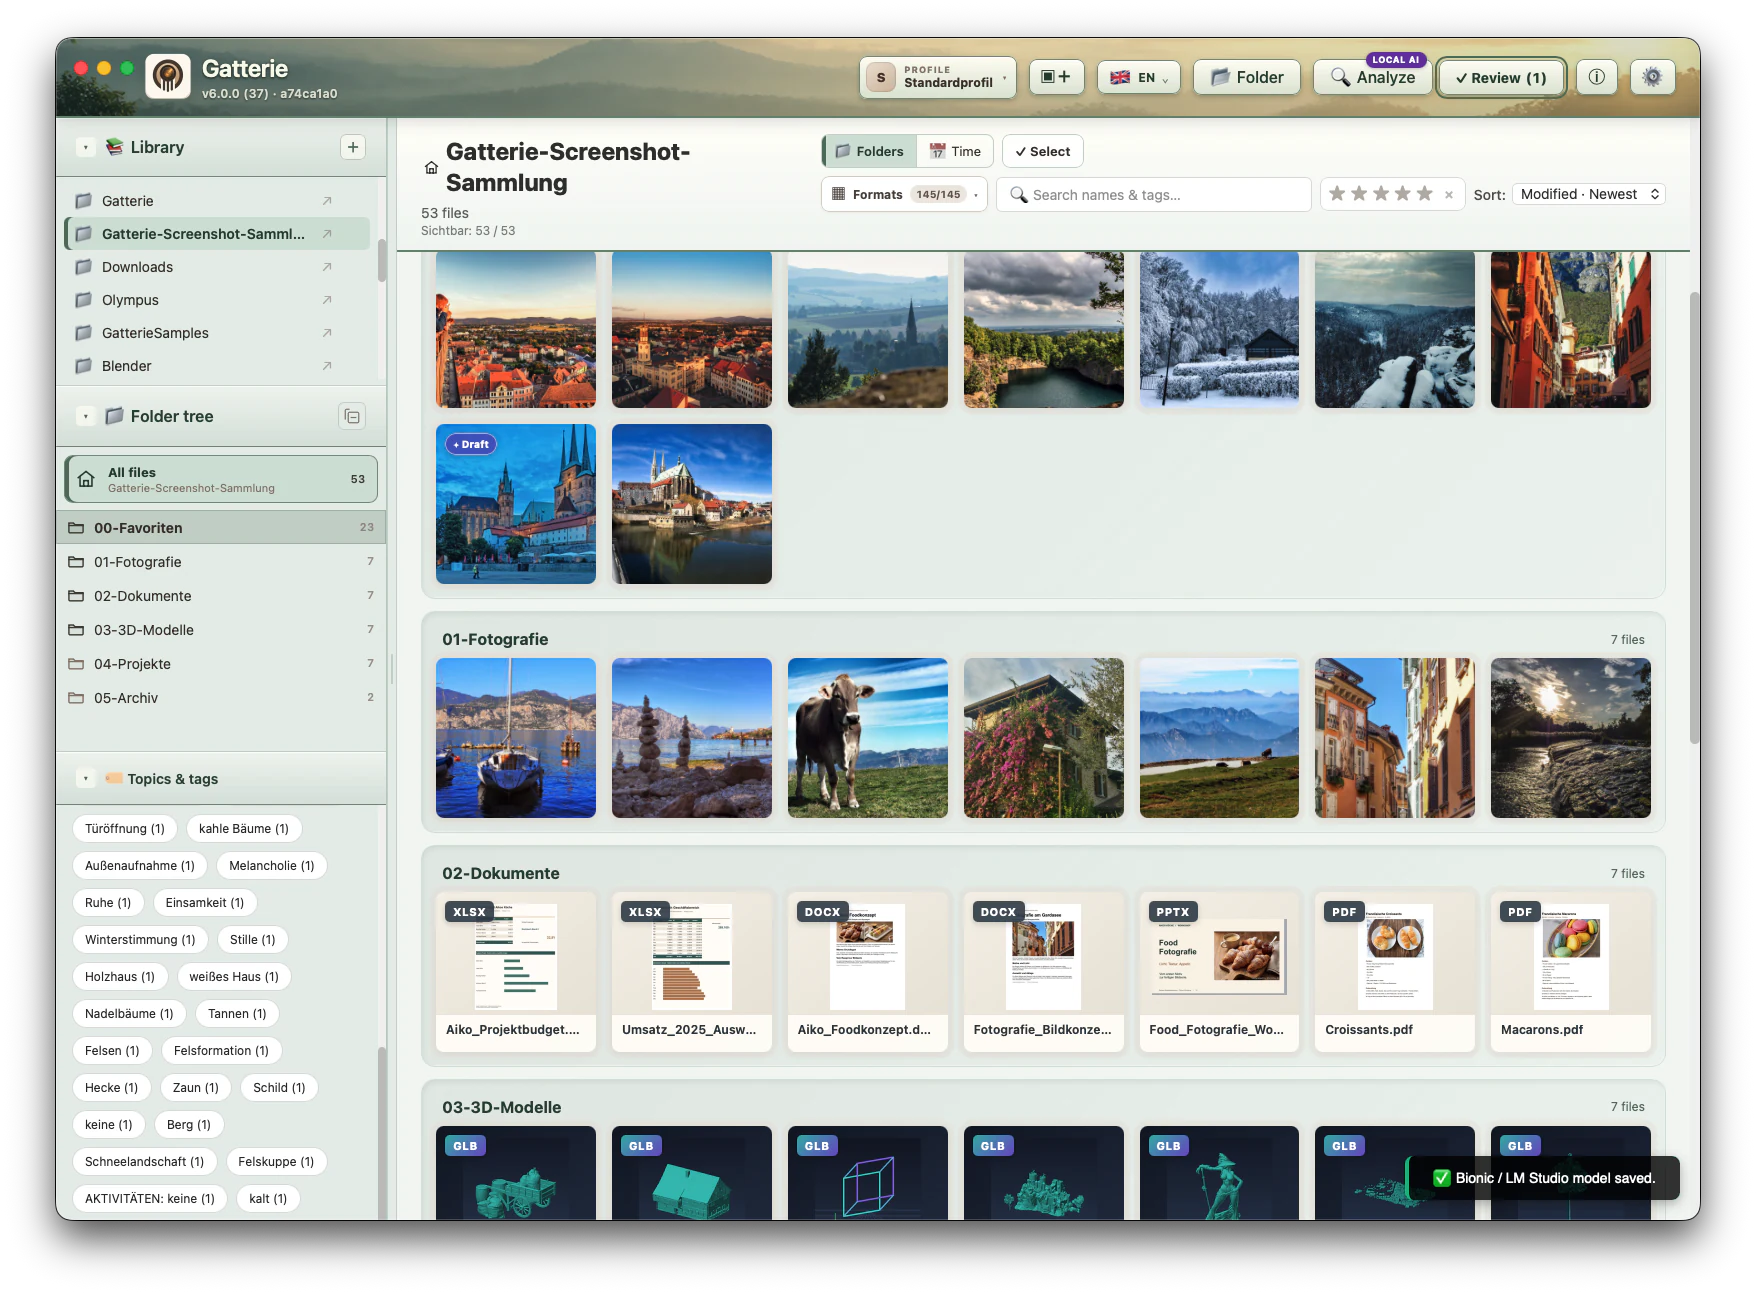The height and width of the screenshot is (1294, 1756).
Task: Click PPTX badge on Food_Fotografie file
Action: (x=1173, y=912)
